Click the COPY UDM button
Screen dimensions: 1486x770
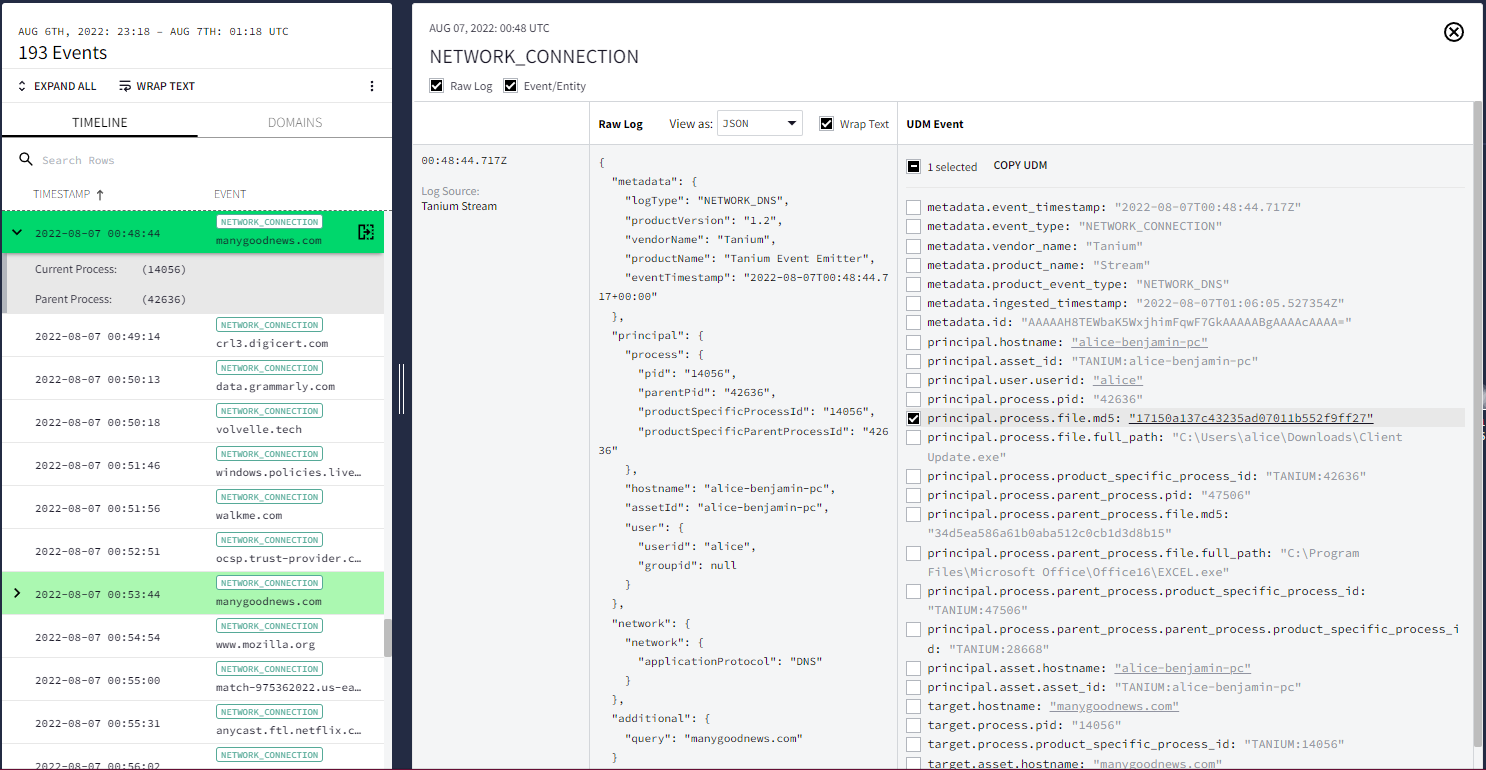pos(1020,165)
